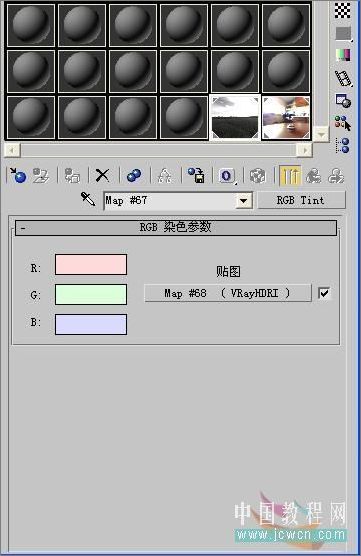Click the Make Material Copy spheres icon
This screenshot has height=556, width=361.
click(134, 175)
